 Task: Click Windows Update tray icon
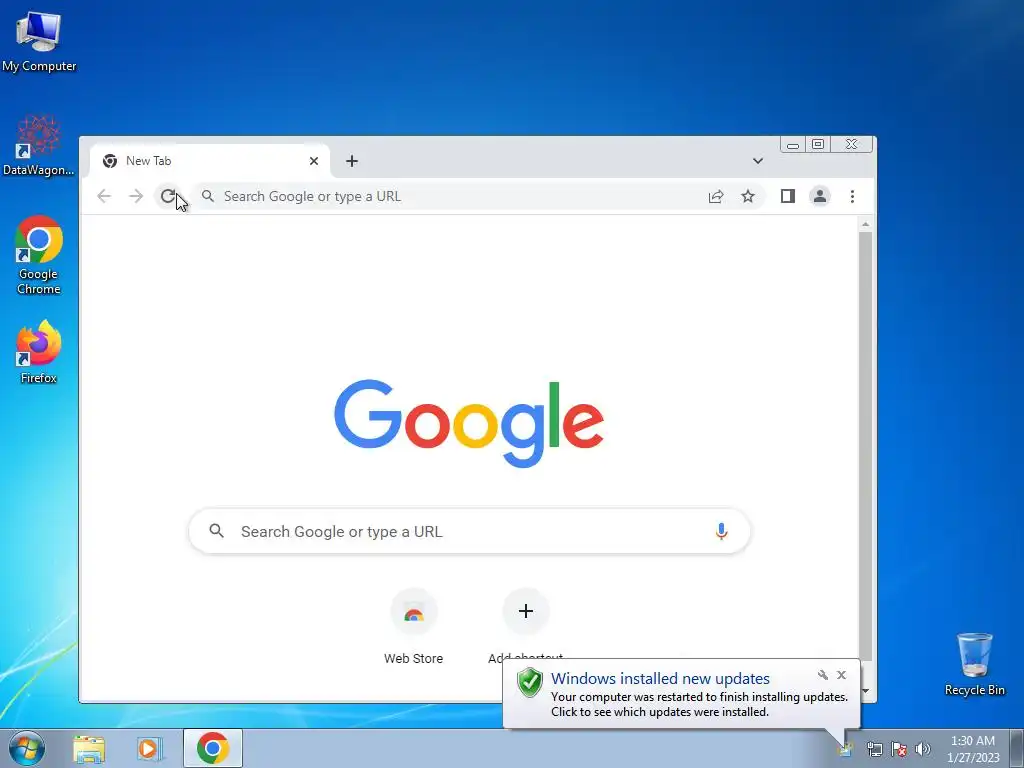pos(846,749)
